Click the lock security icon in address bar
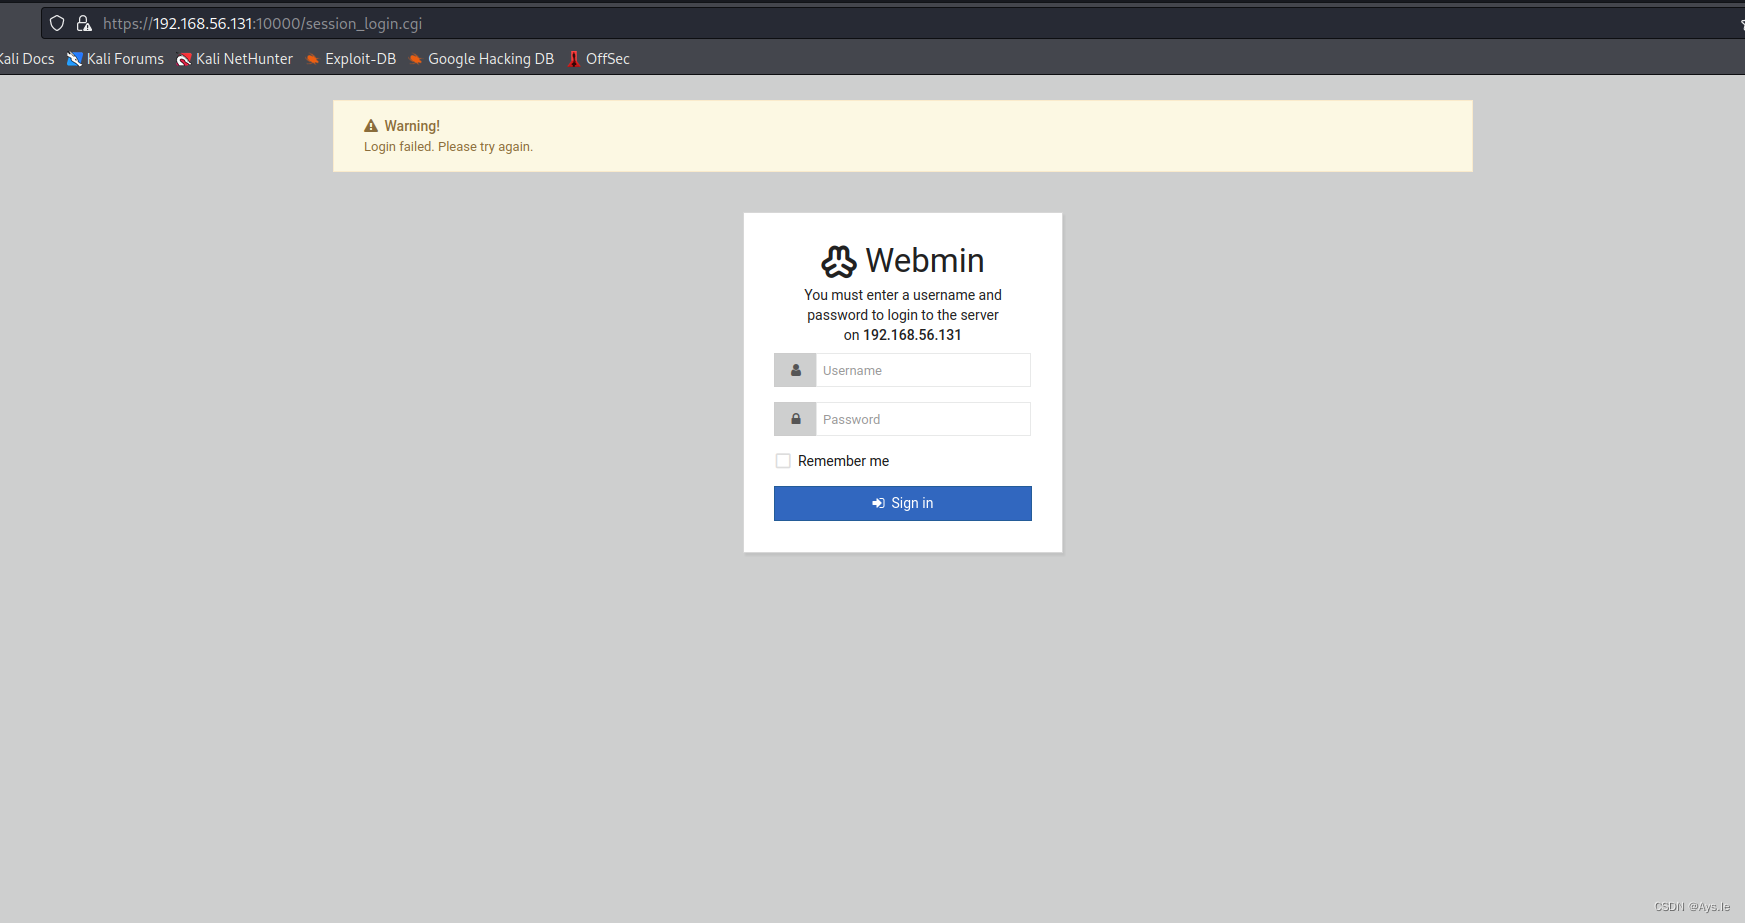The image size is (1745, 923). coord(84,23)
